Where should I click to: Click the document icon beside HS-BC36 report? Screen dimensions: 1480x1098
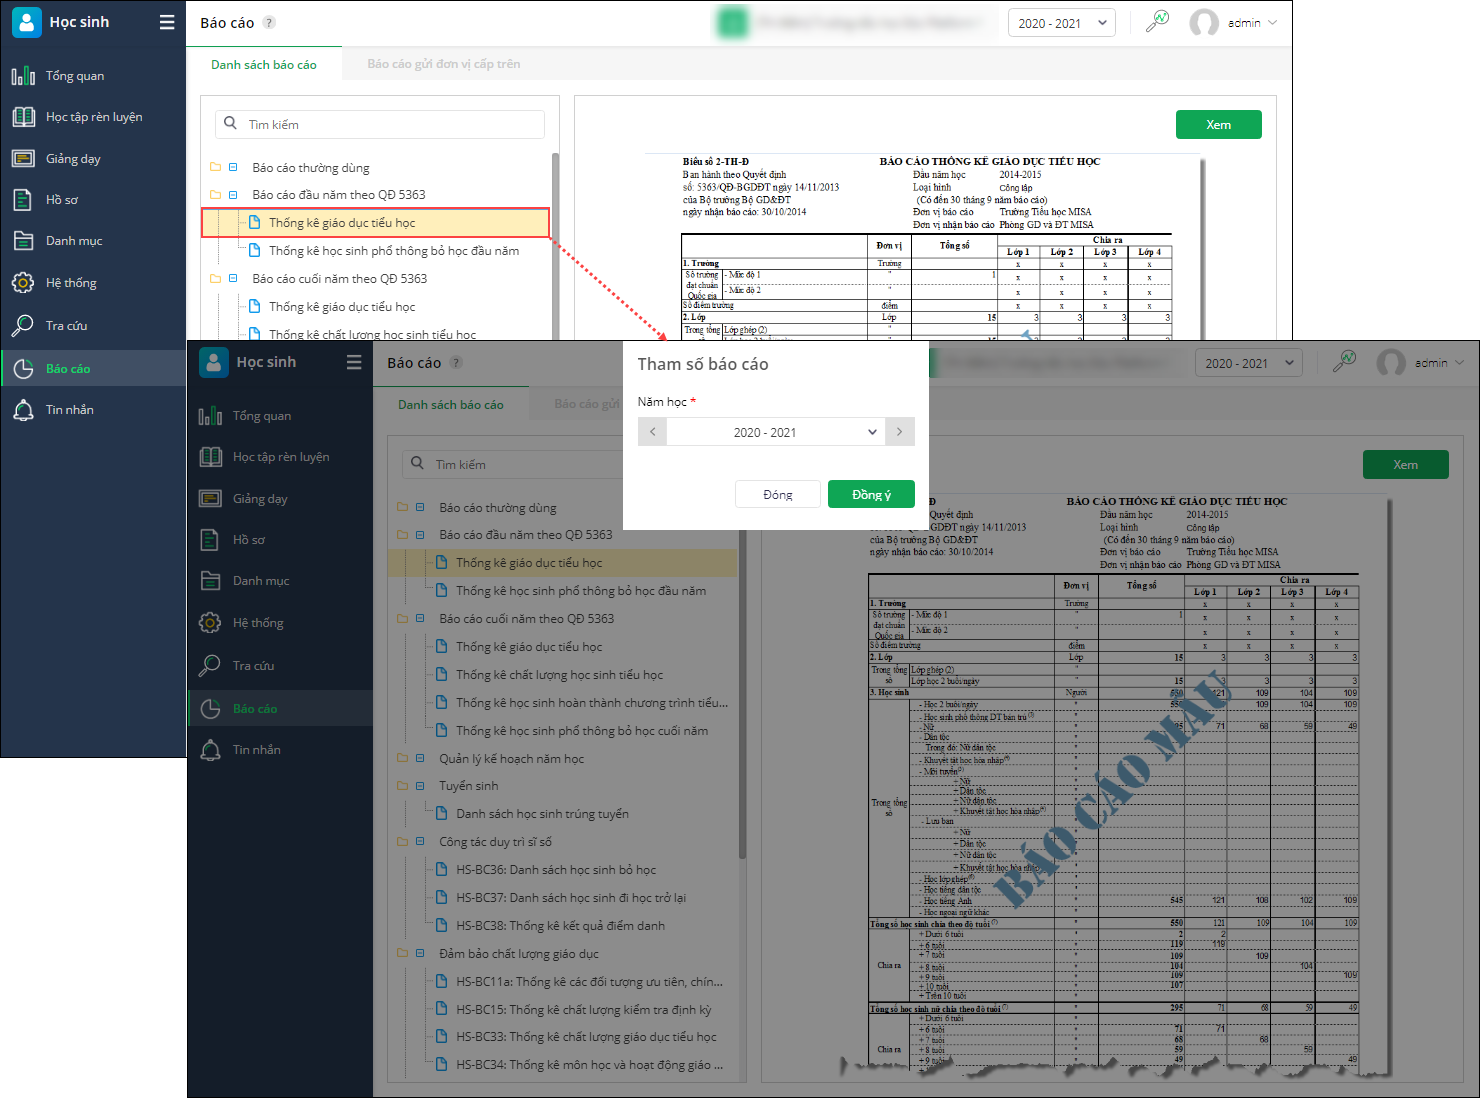click(x=441, y=870)
